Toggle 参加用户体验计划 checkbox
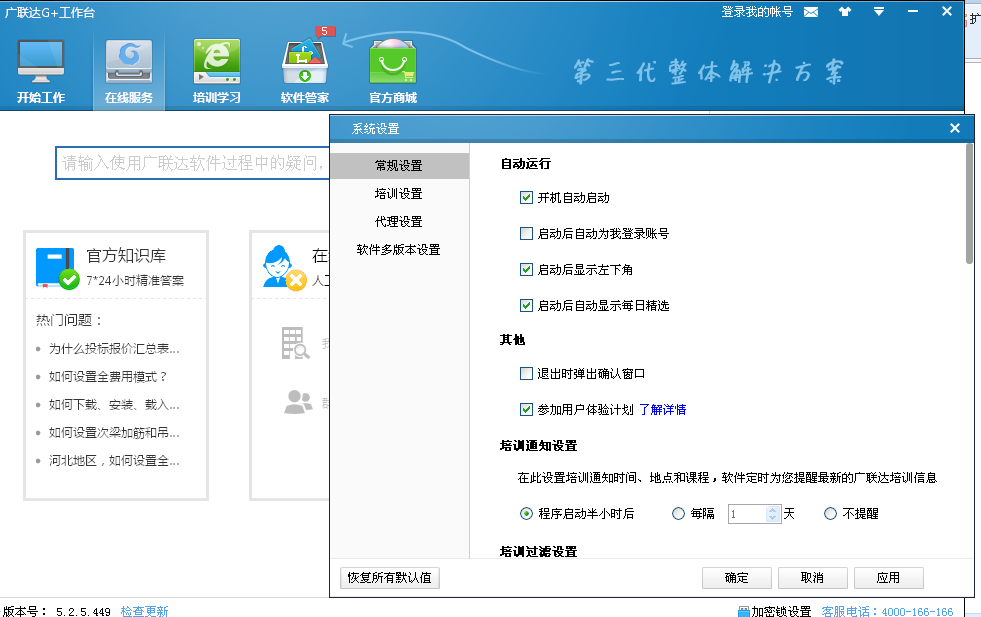The height and width of the screenshot is (617, 981). click(526, 409)
